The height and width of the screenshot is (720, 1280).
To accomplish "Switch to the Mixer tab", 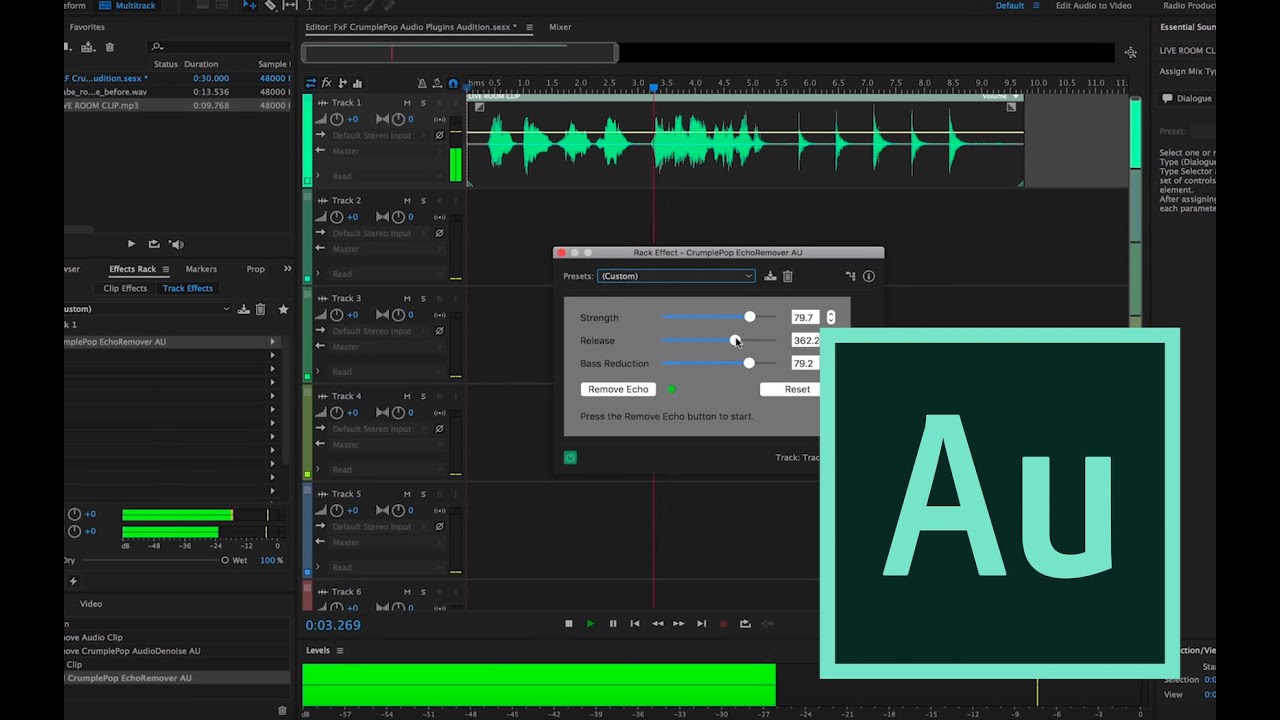I will point(560,27).
